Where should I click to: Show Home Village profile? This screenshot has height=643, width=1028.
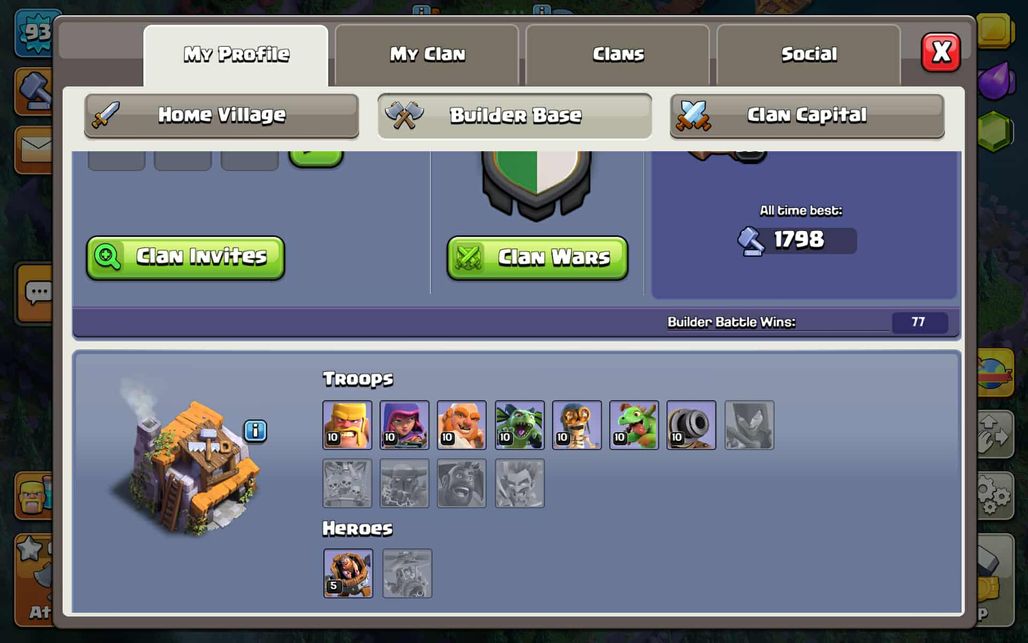point(222,115)
